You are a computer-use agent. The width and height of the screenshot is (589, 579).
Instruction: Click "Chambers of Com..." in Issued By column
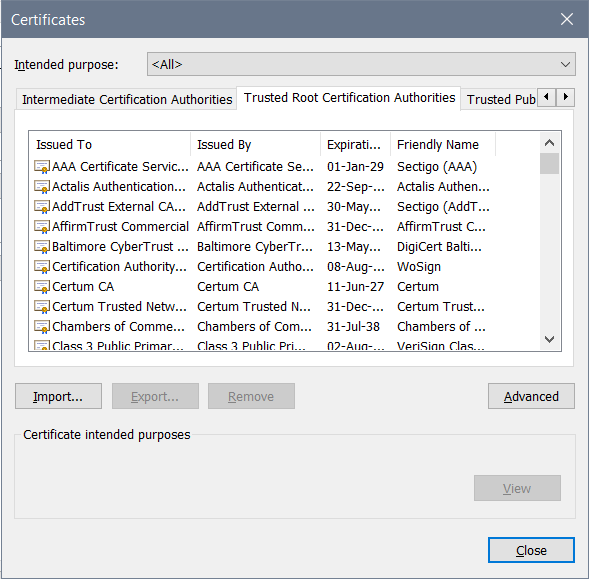click(x=254, y=327)
